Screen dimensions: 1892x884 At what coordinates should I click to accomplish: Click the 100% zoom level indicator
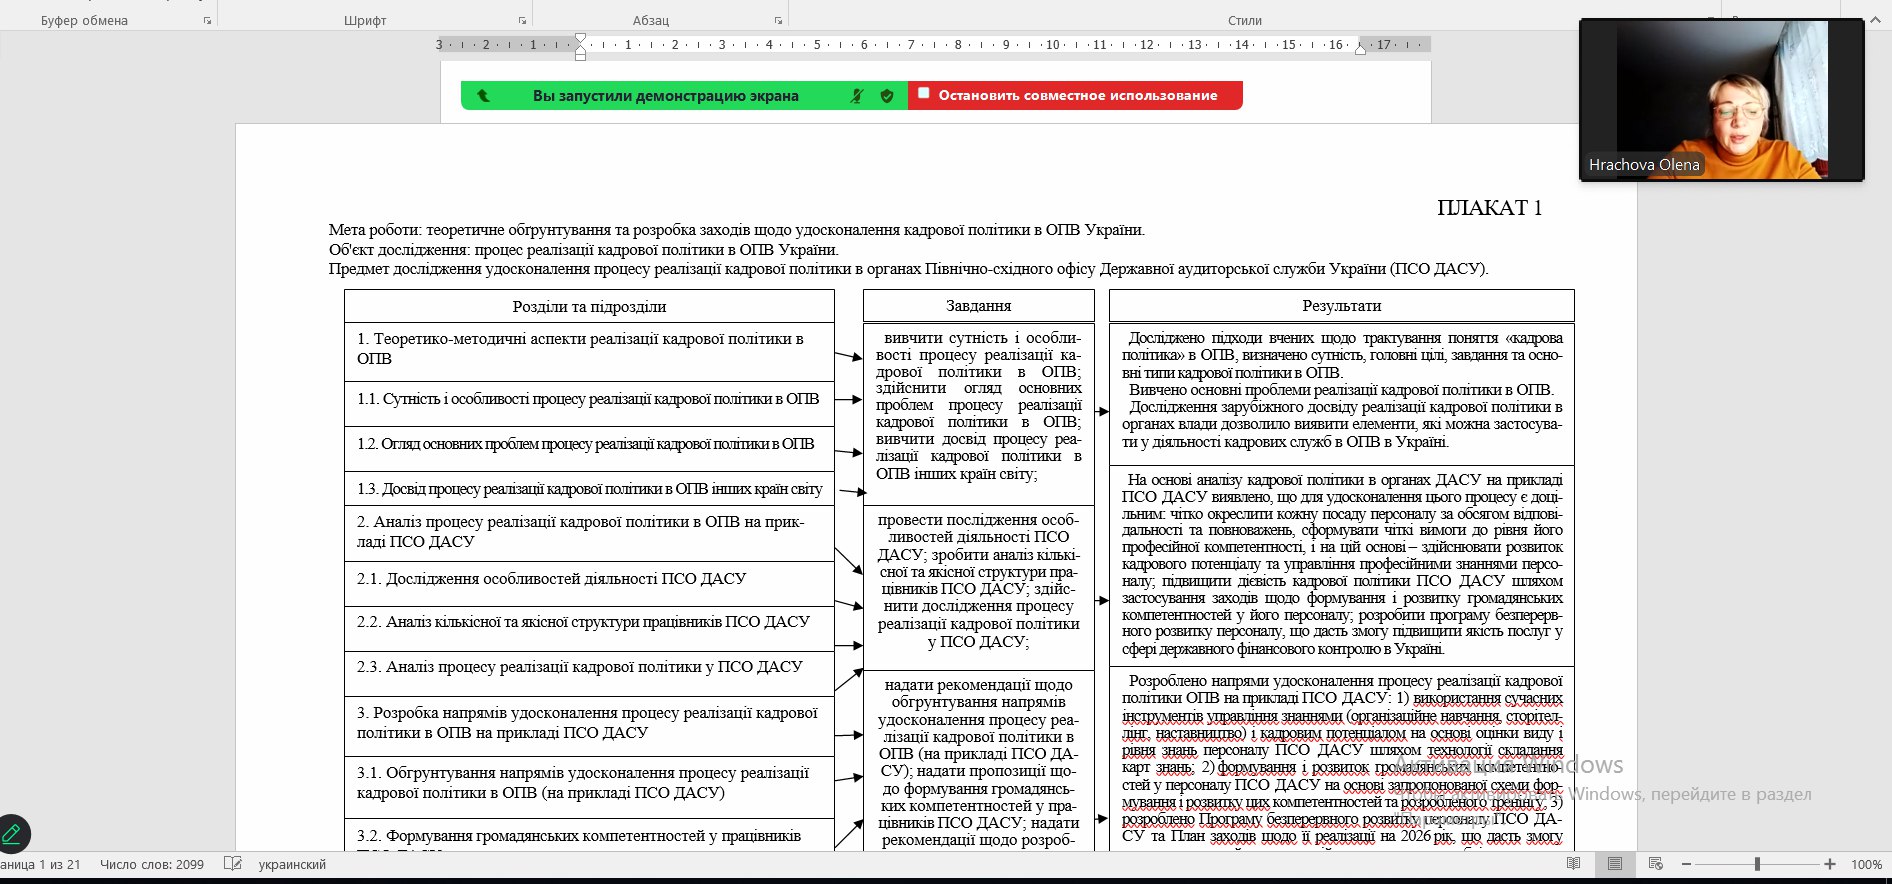[x=1866, y=864]
